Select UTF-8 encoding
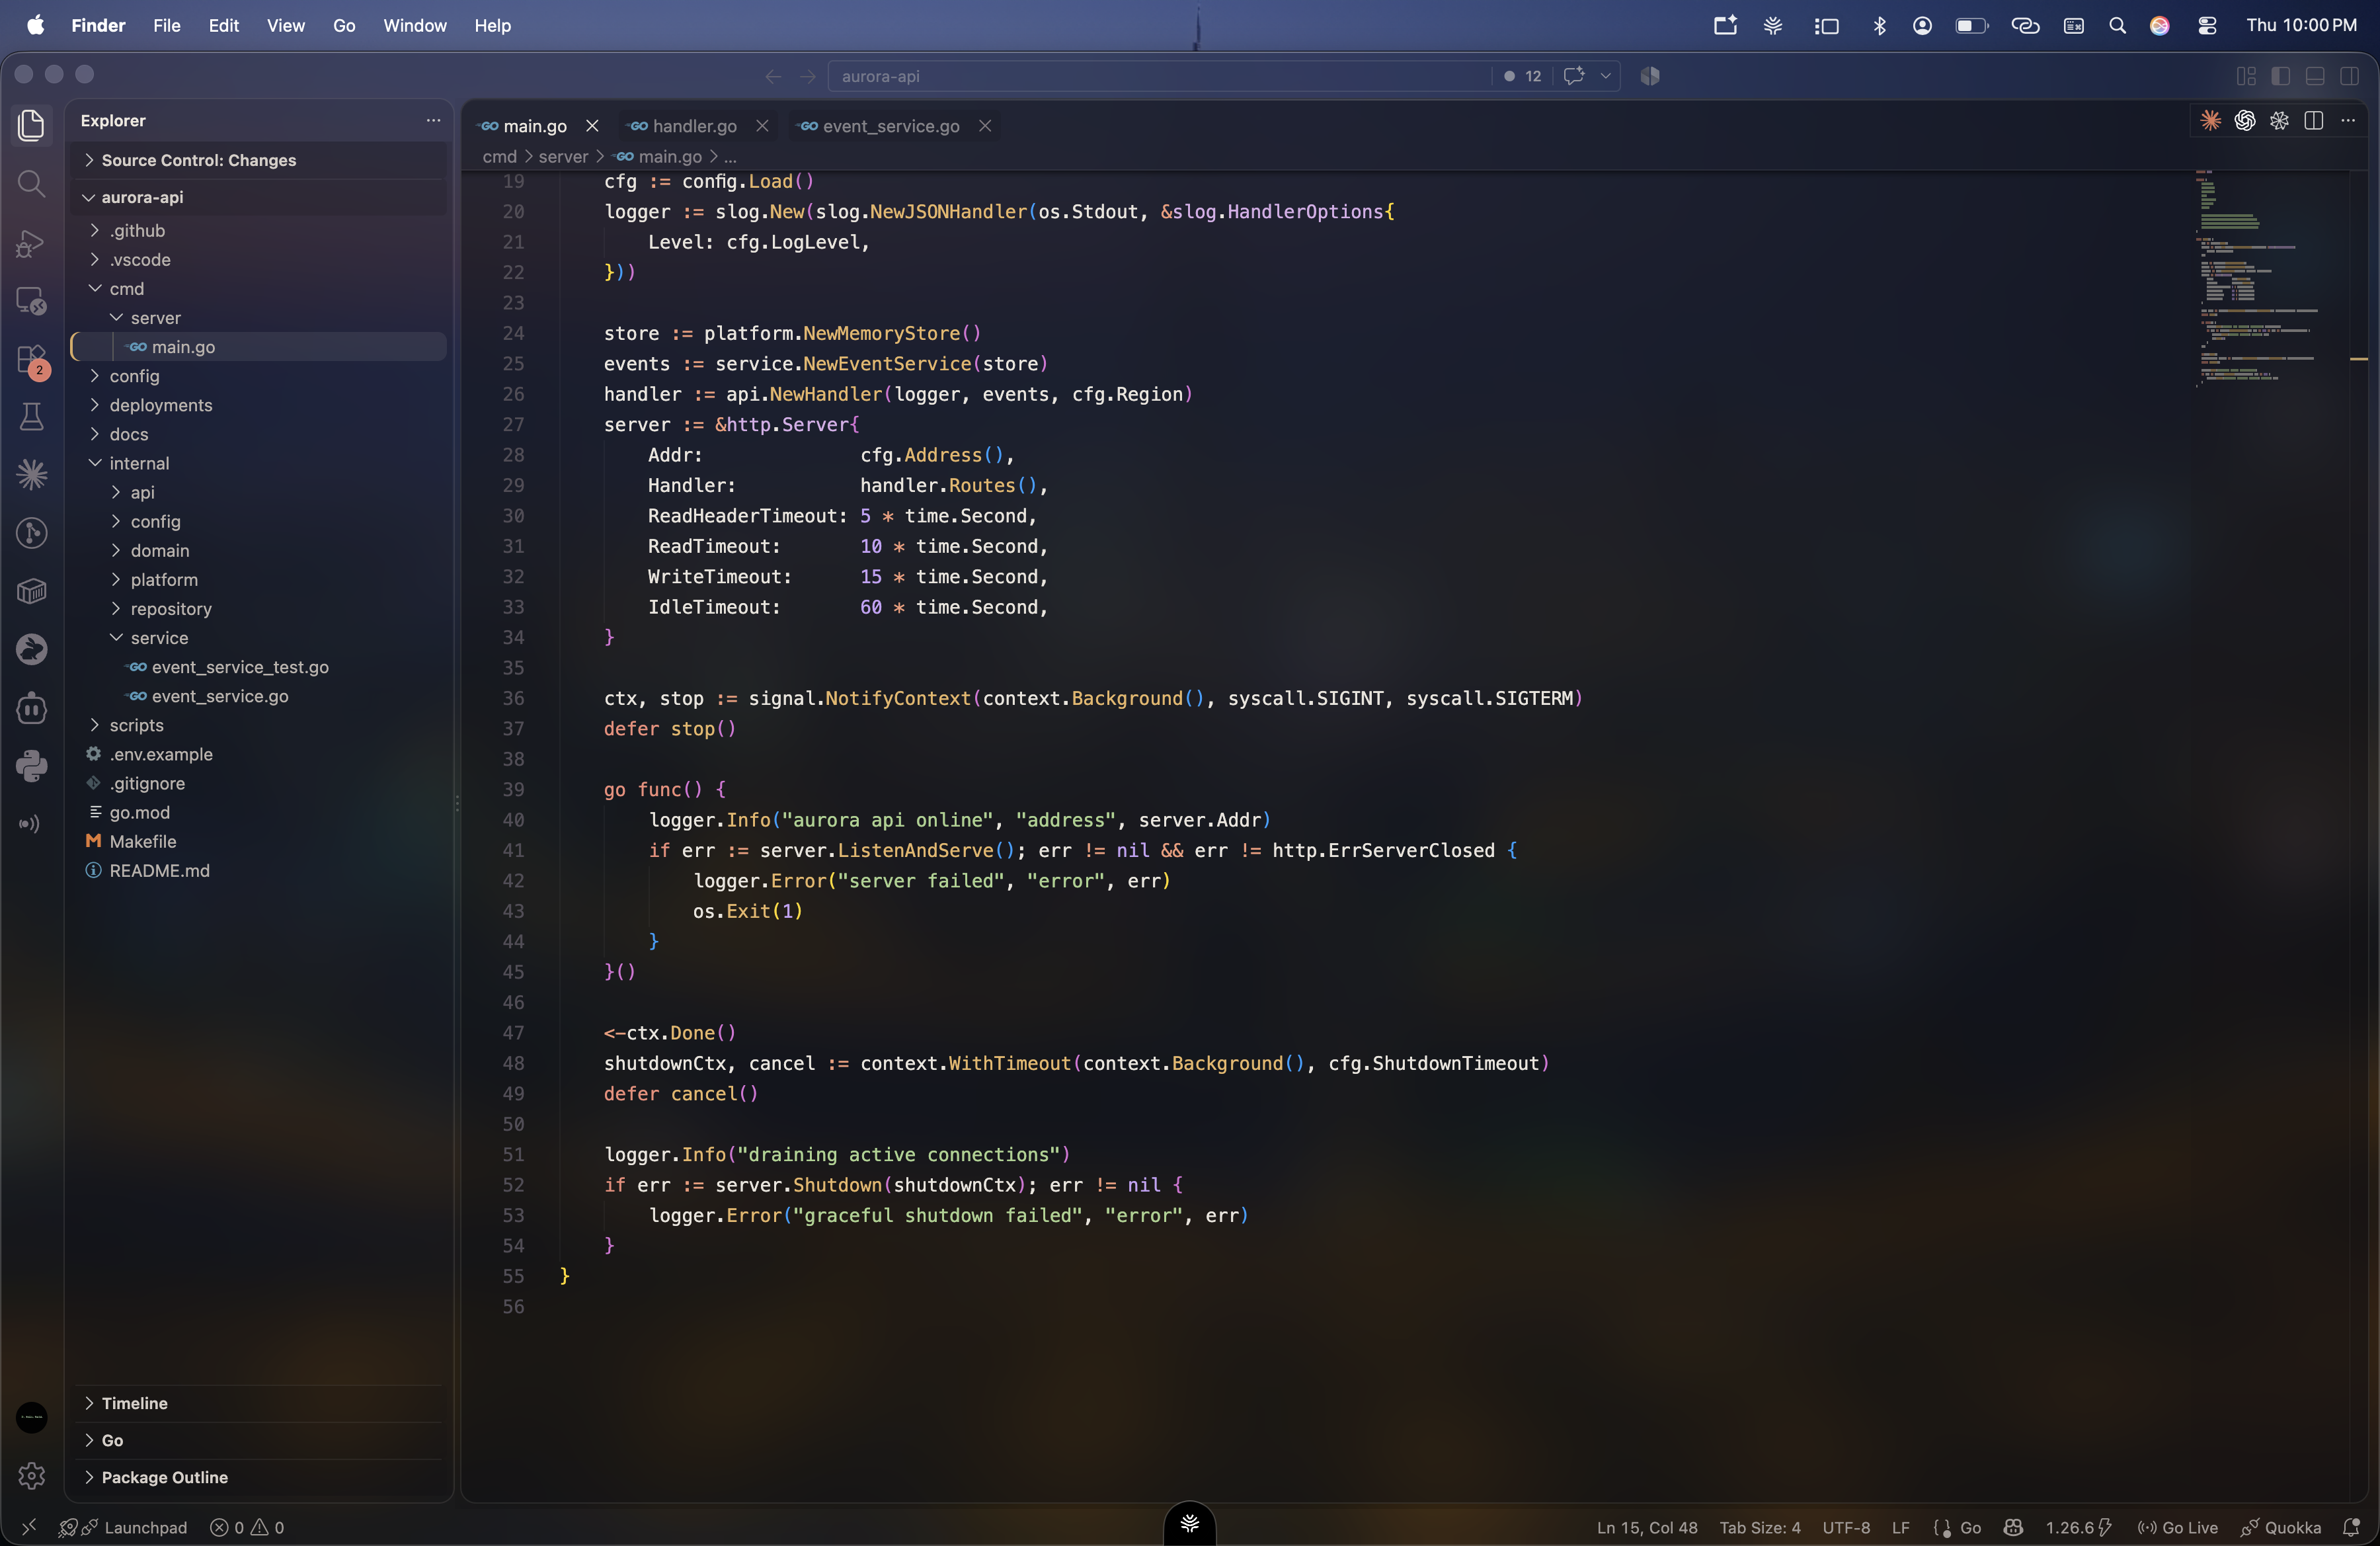This screenshot has height=1546, width=2380. coord(1846,1527)
